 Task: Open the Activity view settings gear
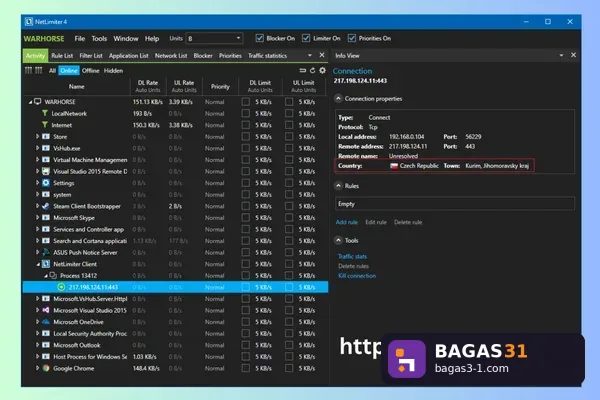click(323, 70)
